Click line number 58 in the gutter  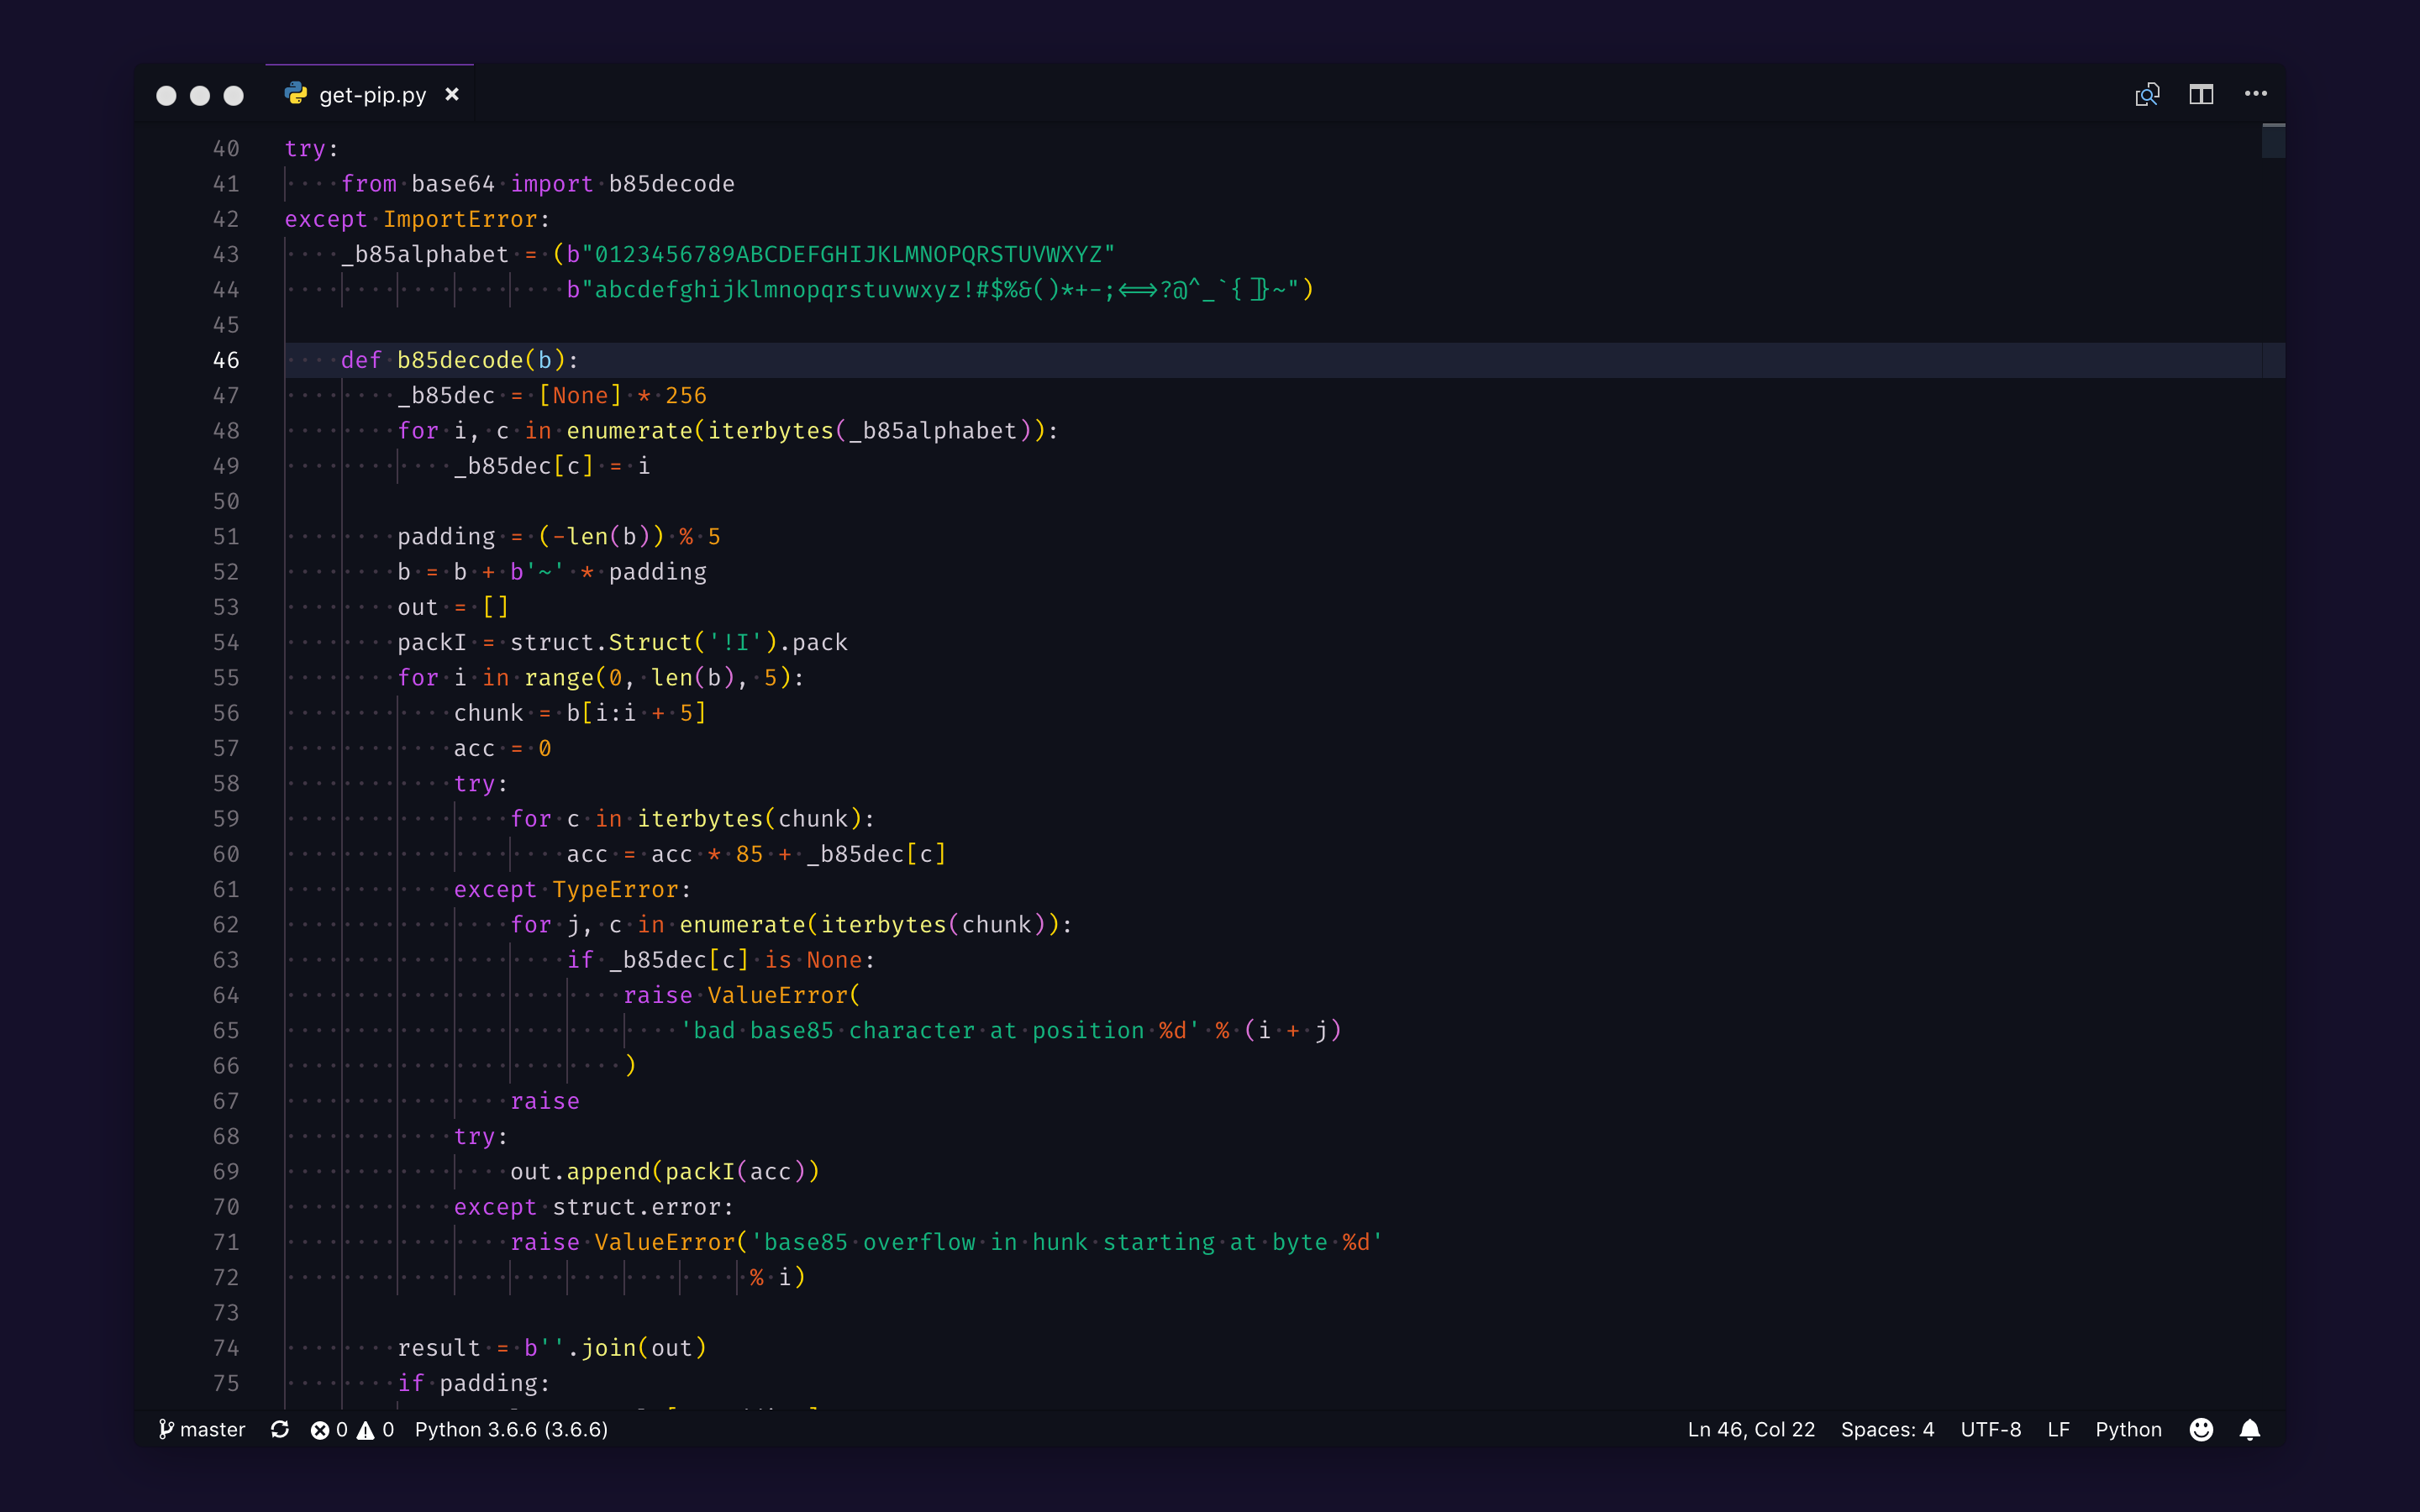226,783
